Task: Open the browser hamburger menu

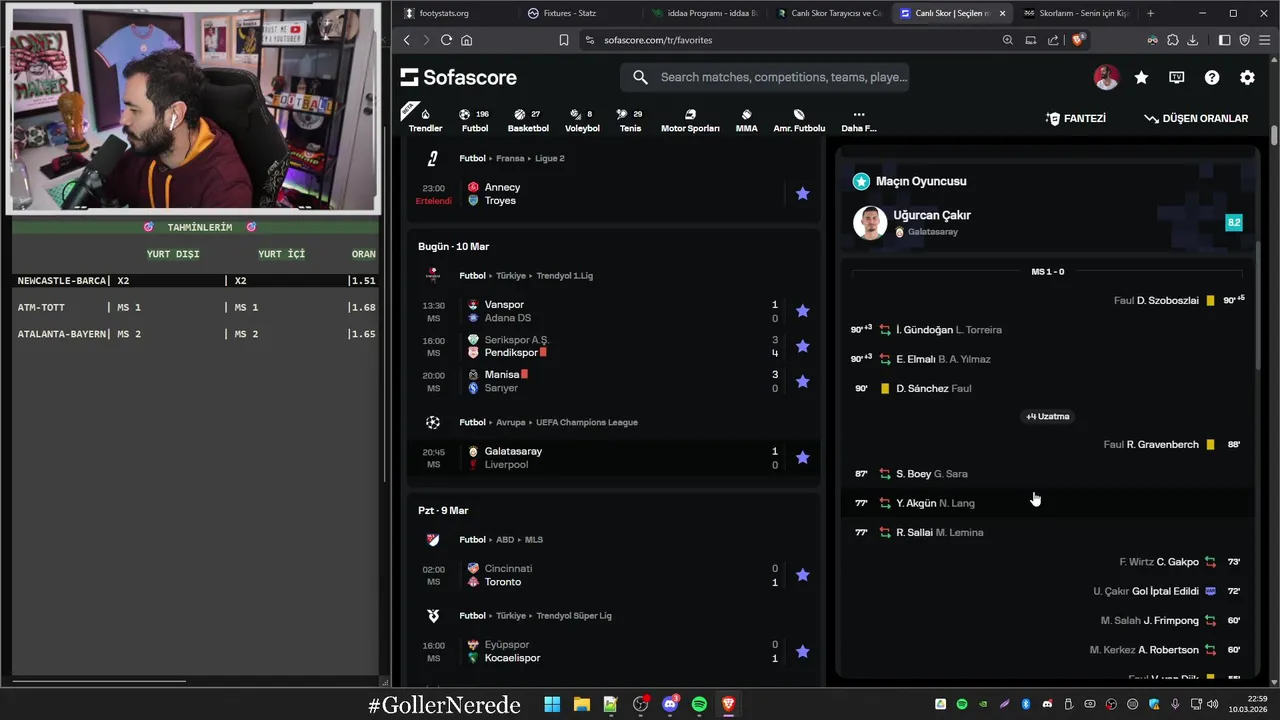Action: point(1264,40)
